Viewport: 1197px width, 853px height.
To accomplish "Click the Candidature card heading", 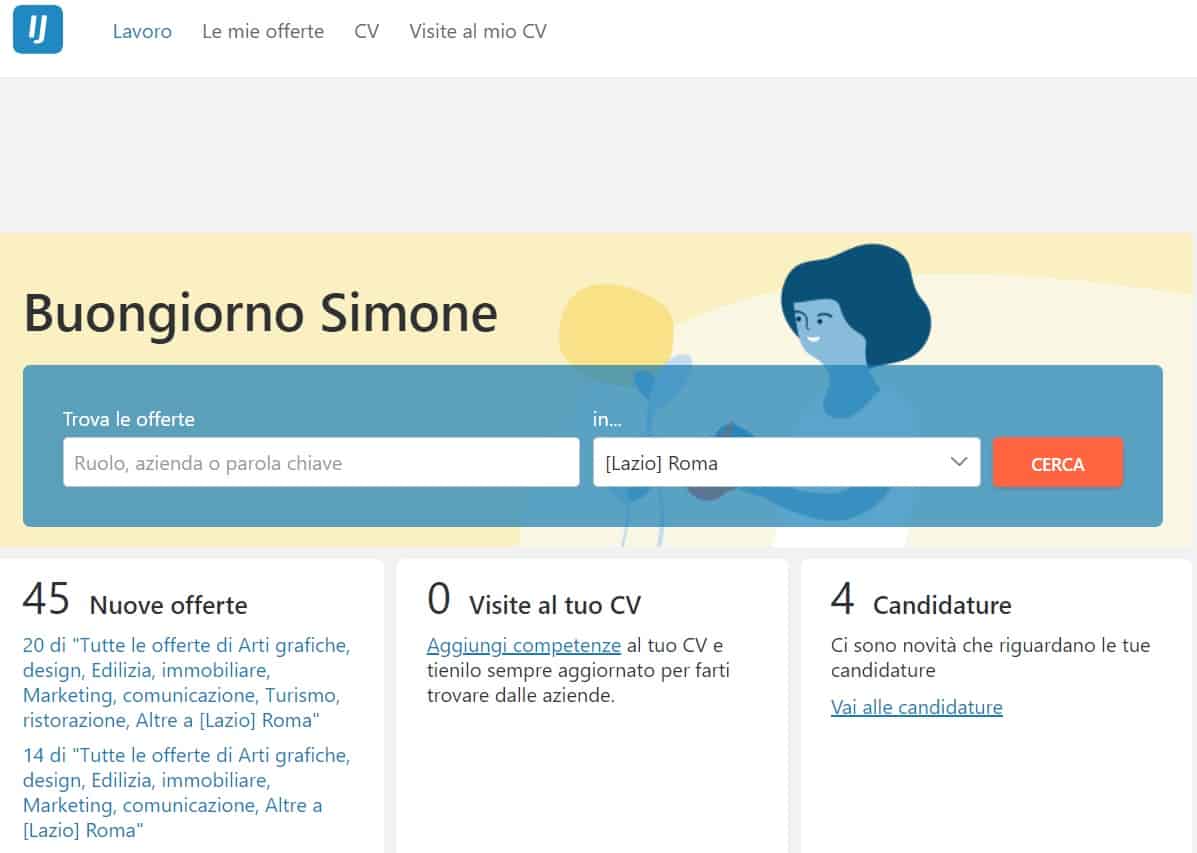I will tap(941, 605).
